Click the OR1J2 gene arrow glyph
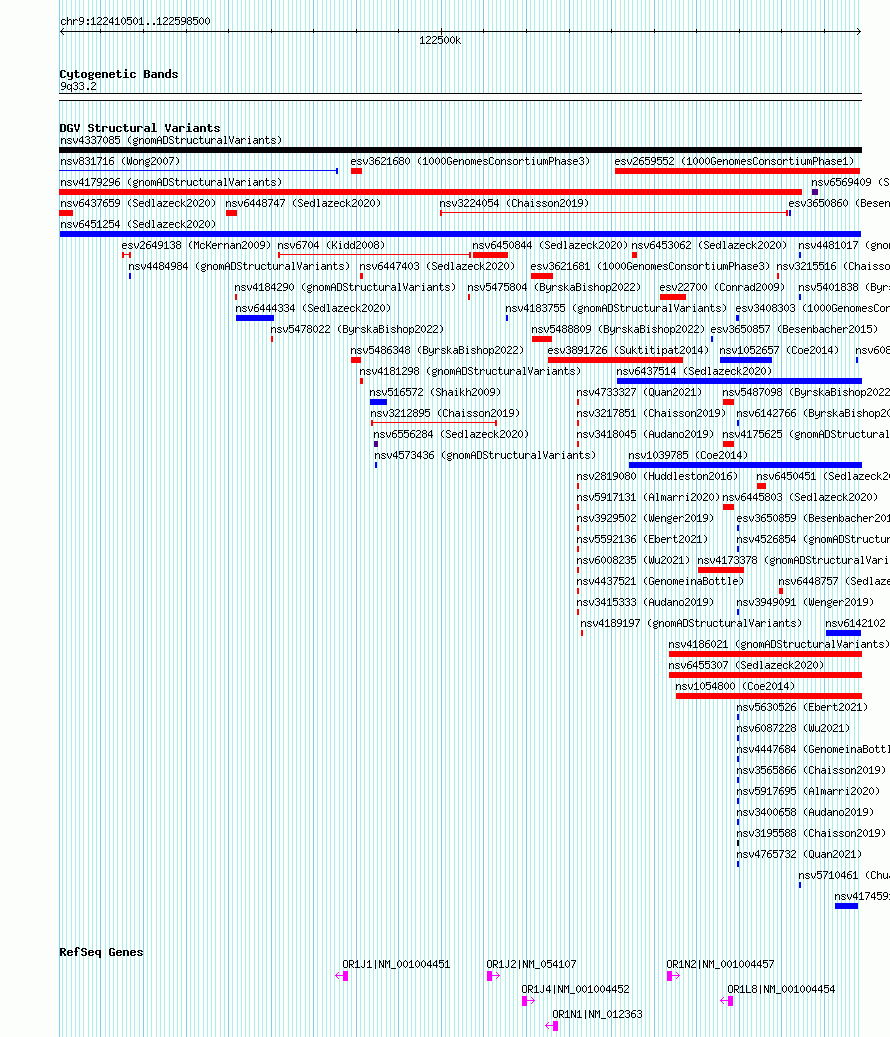 (493, 975)
